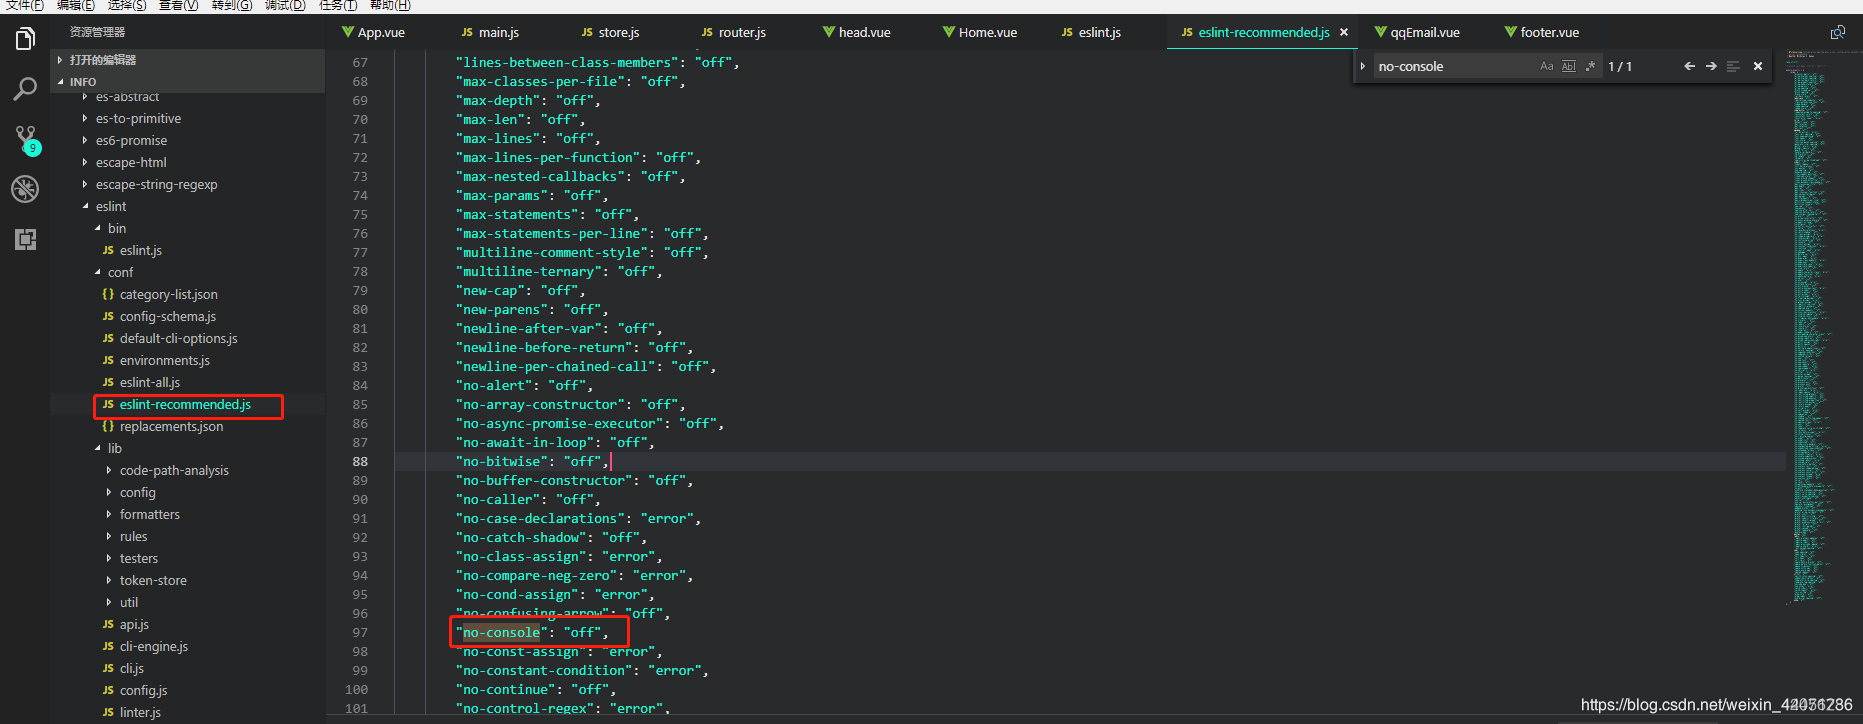Open config-schema.js file
The image size is (1863, 724).
point(167,316)
